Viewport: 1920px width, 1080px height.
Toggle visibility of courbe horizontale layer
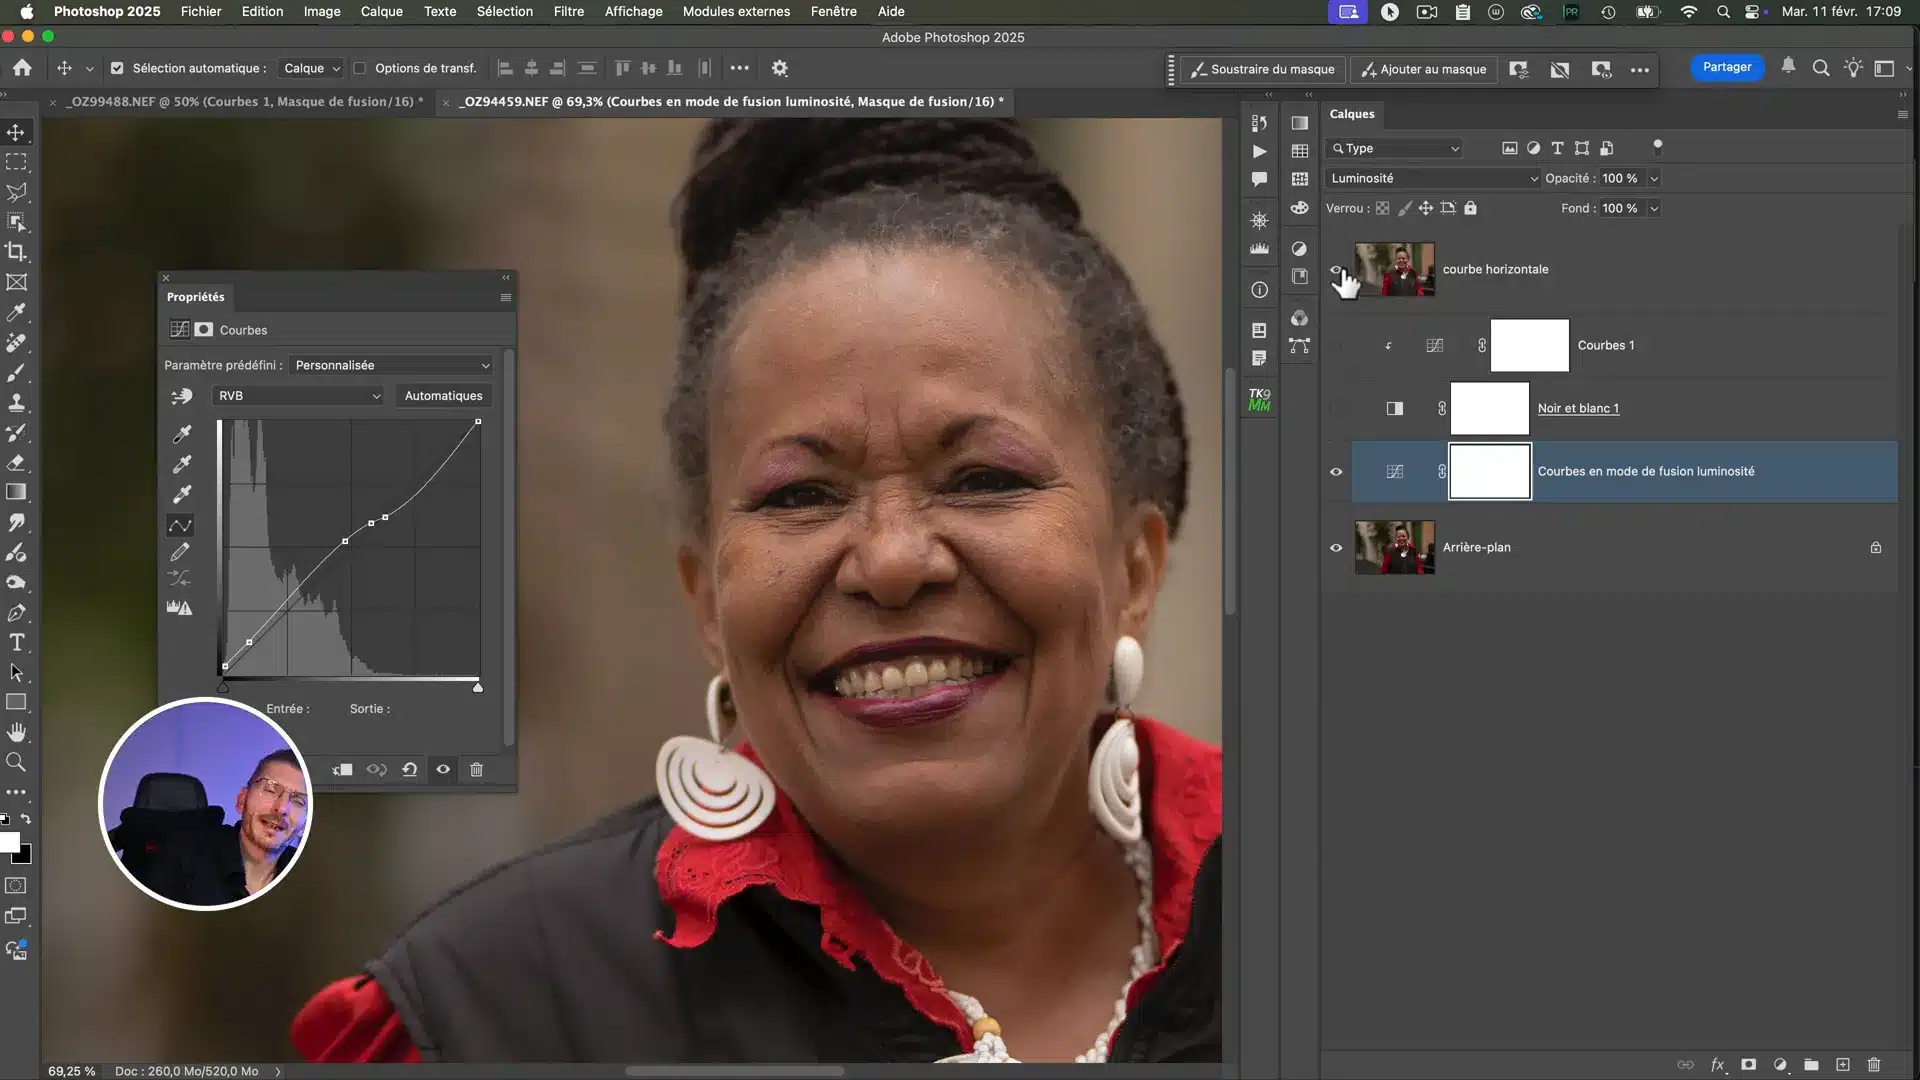point(1336,269)
